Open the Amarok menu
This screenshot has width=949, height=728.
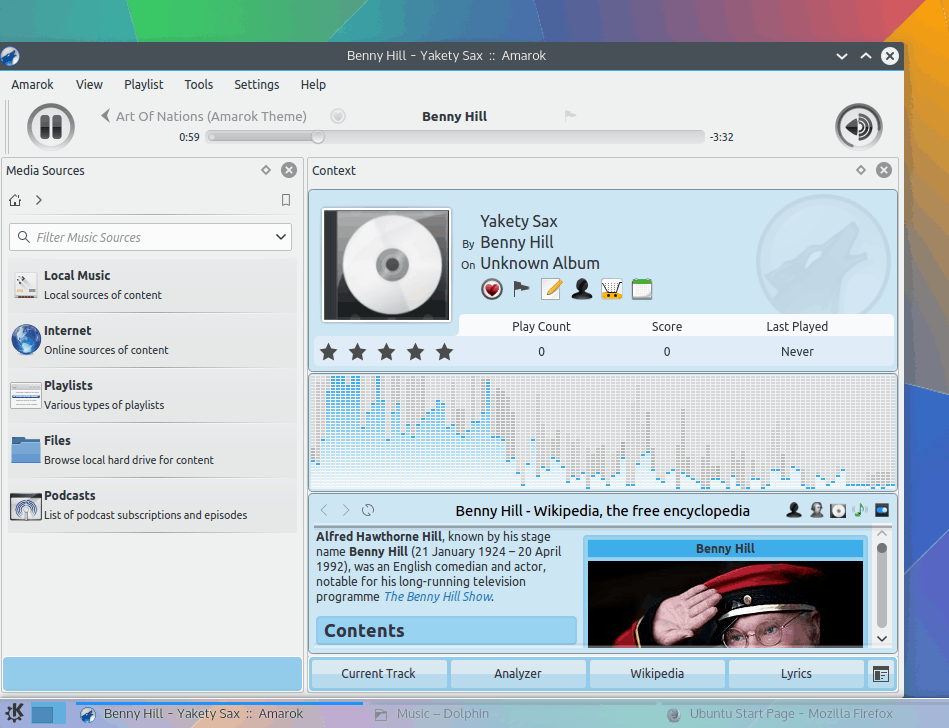pos(32,85)
